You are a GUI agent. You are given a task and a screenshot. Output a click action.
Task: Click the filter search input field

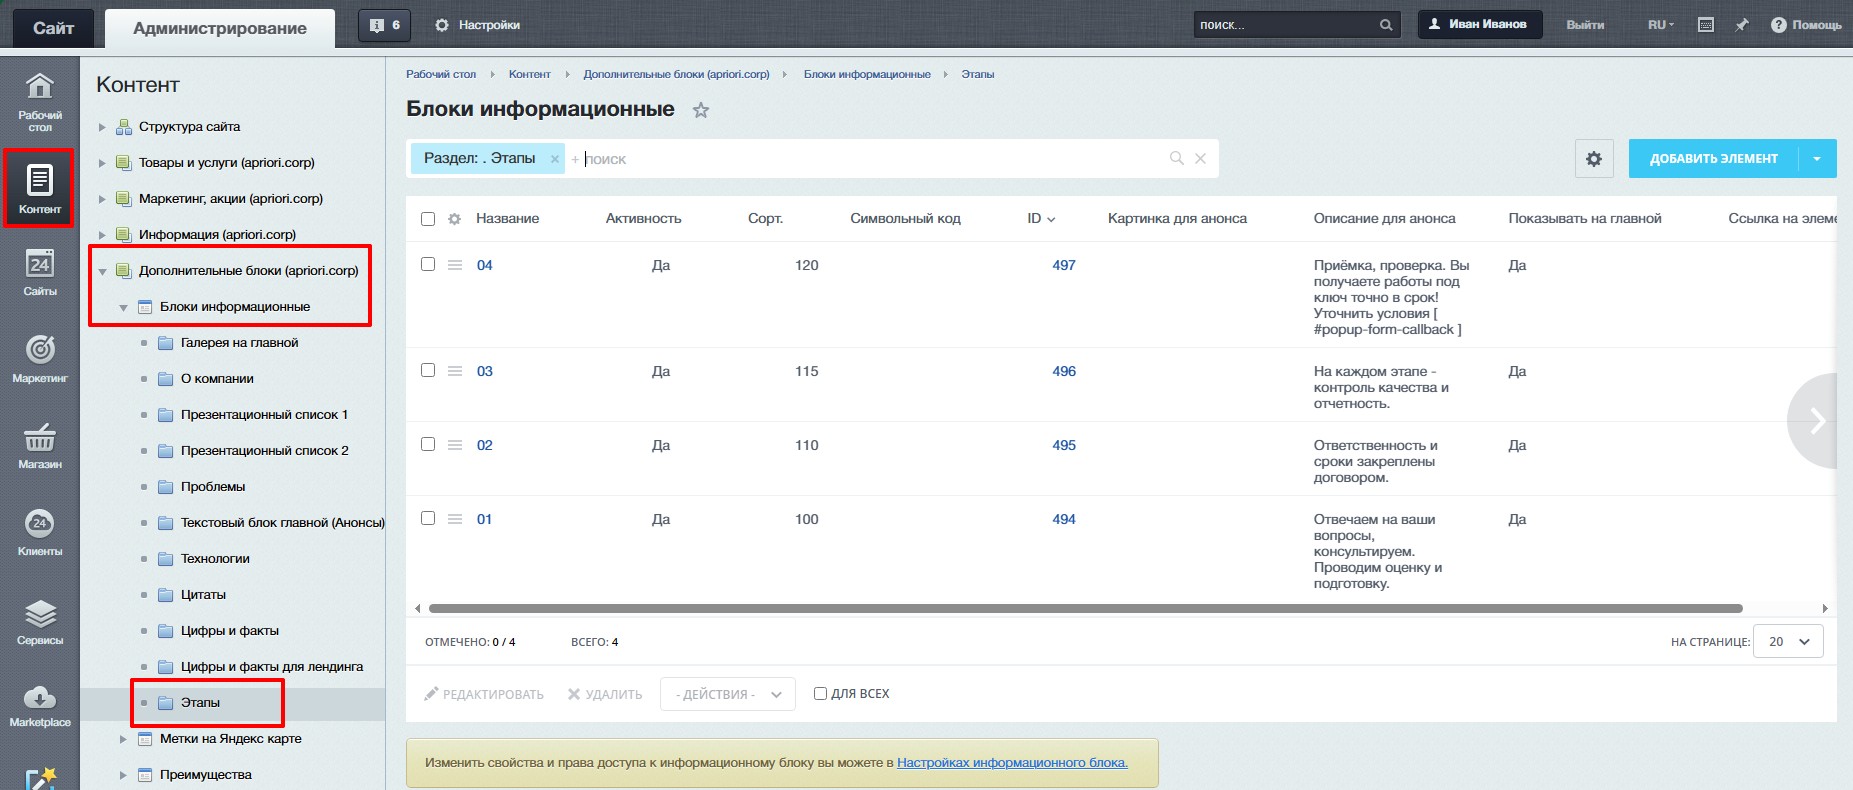[870, 159]
